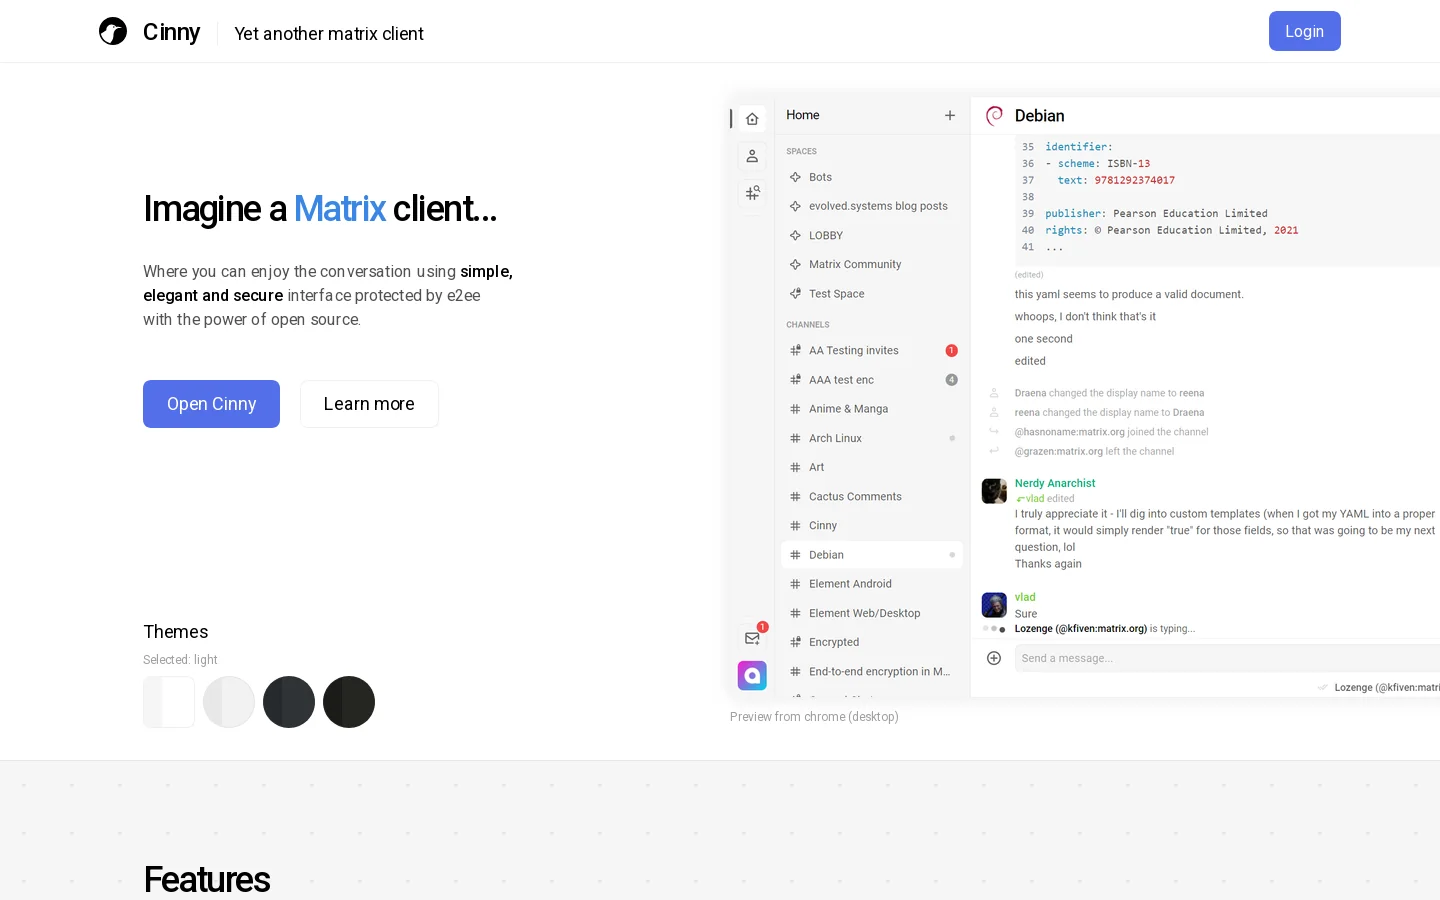This screenshot has height=900, width=1440.
Task: Open the people icon below the Home icon
Action: (x=752, y=156)
